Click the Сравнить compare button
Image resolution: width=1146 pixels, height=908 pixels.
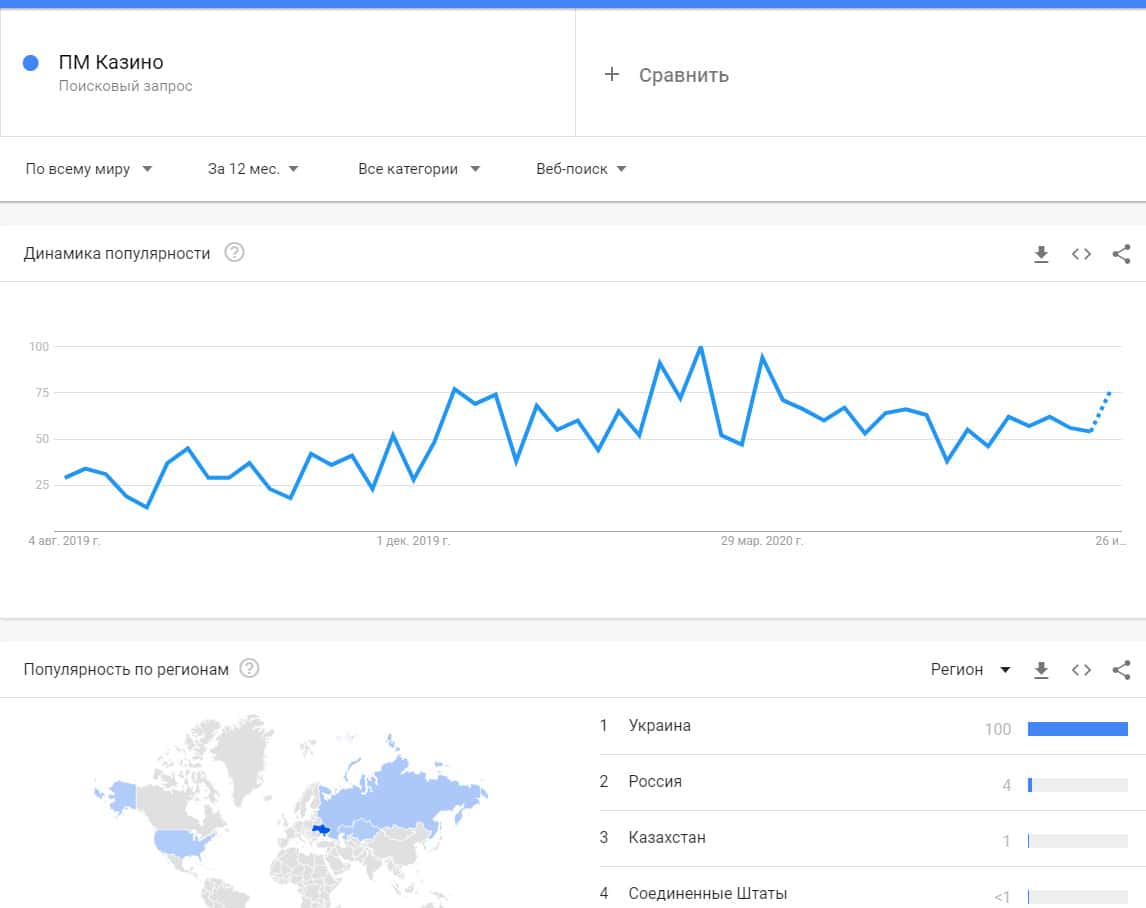[x=683, y=75]
